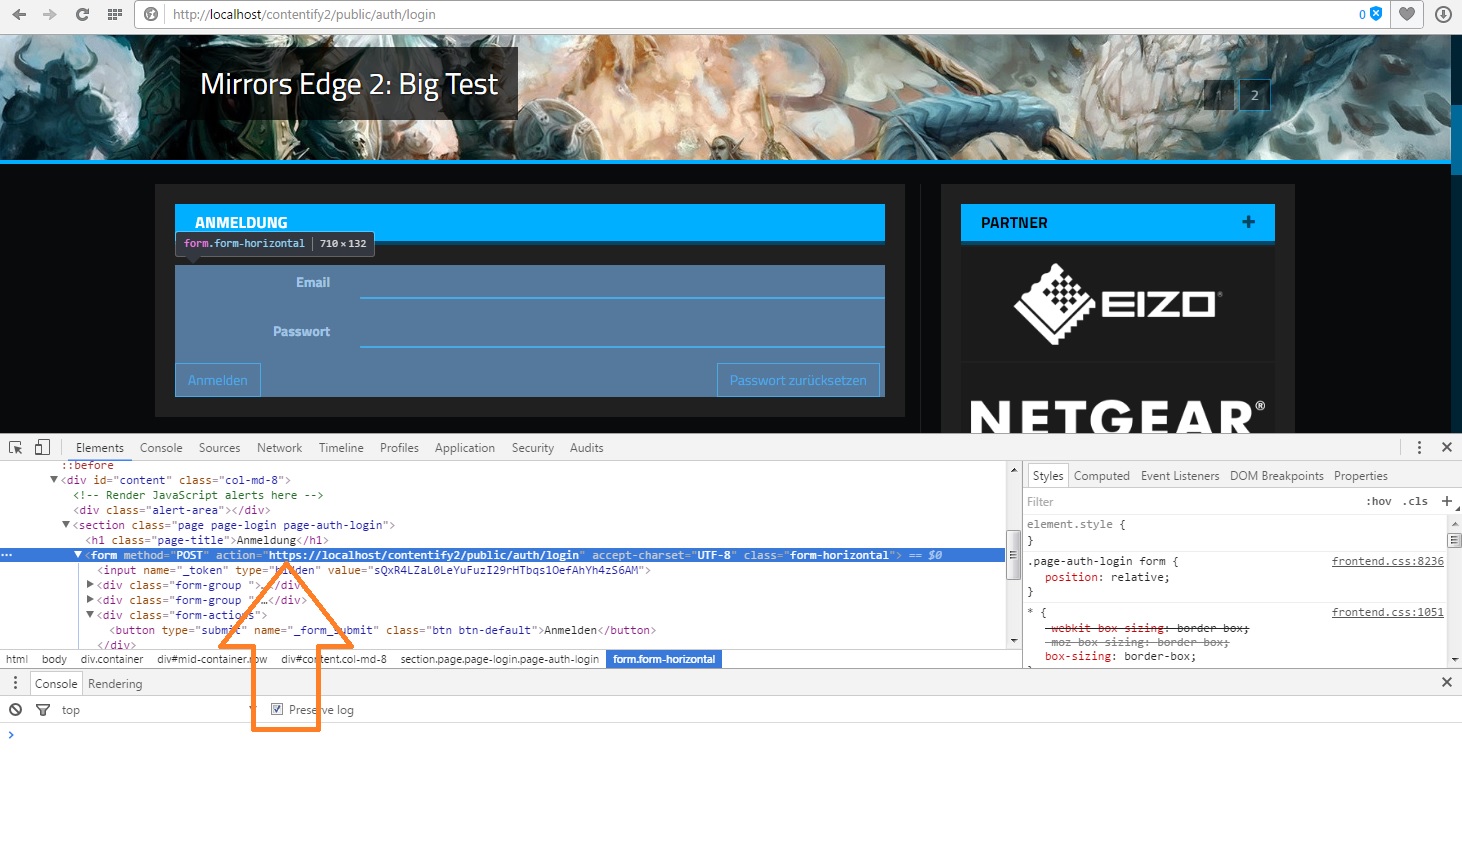Click the Passwort zurücksetzen button

point(798,380)
